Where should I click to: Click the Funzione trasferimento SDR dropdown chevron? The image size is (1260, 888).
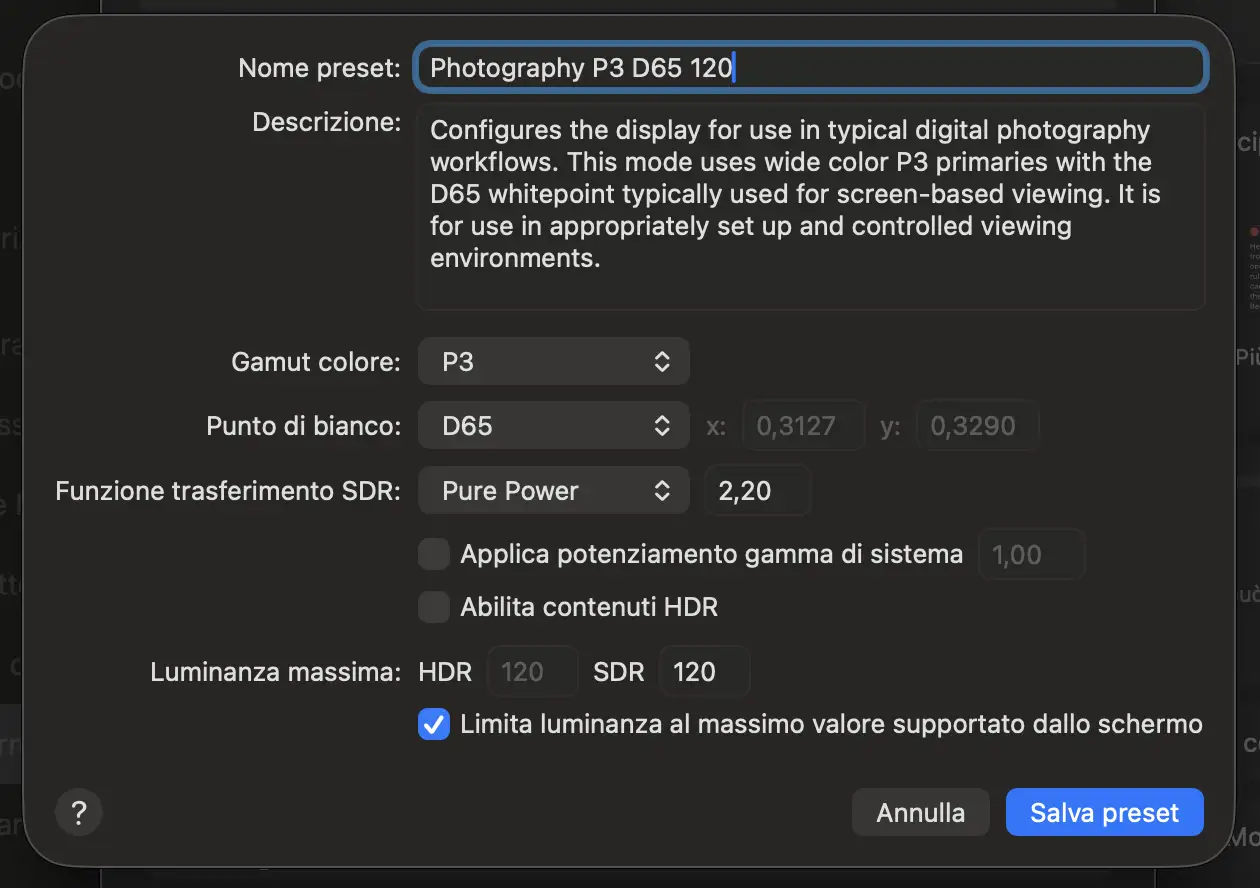point(663,490)
